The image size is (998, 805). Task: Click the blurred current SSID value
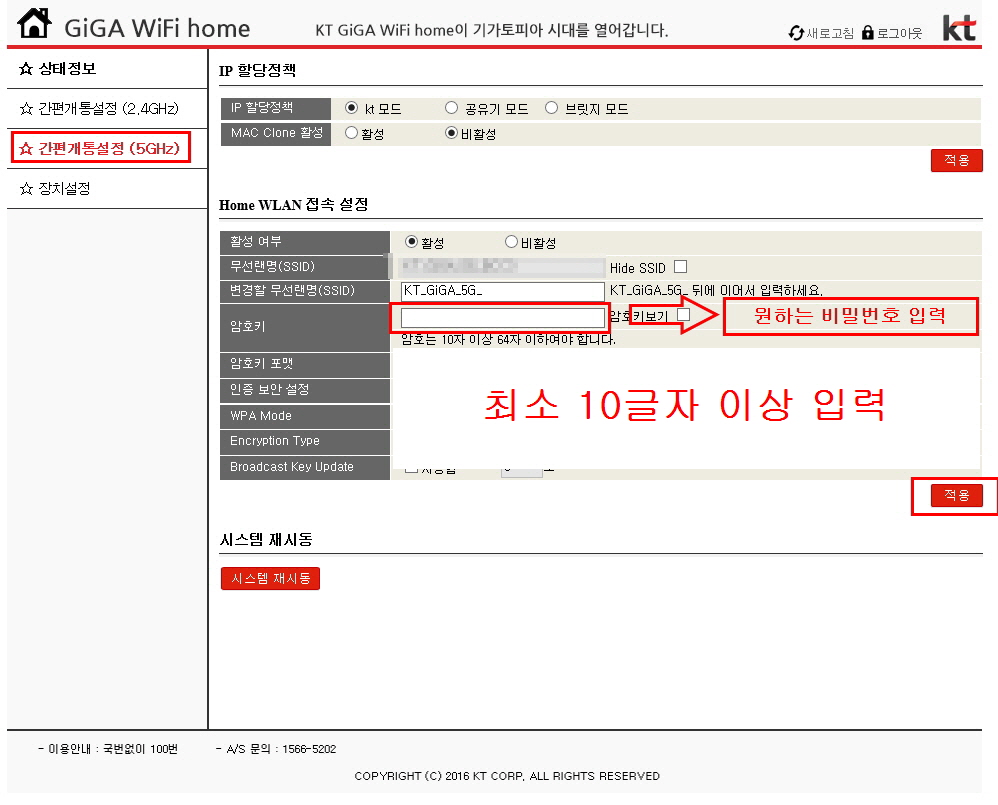click(x=503, y=266)
